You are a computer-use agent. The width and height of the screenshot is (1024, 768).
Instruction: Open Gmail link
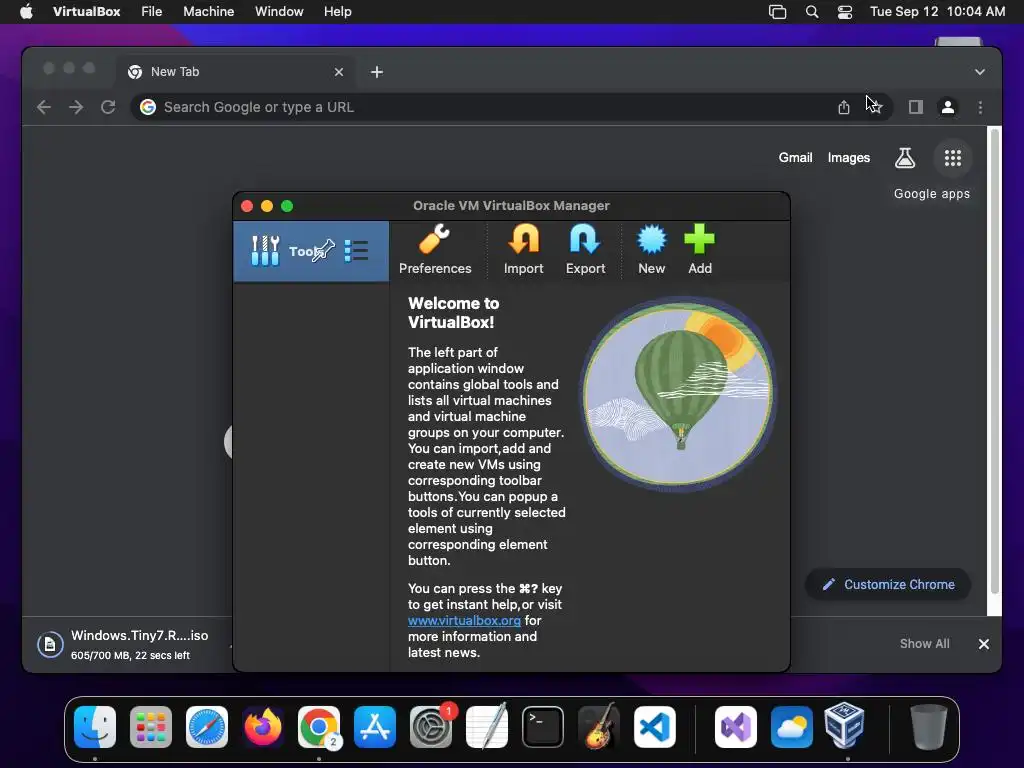(x=795, y=157)
